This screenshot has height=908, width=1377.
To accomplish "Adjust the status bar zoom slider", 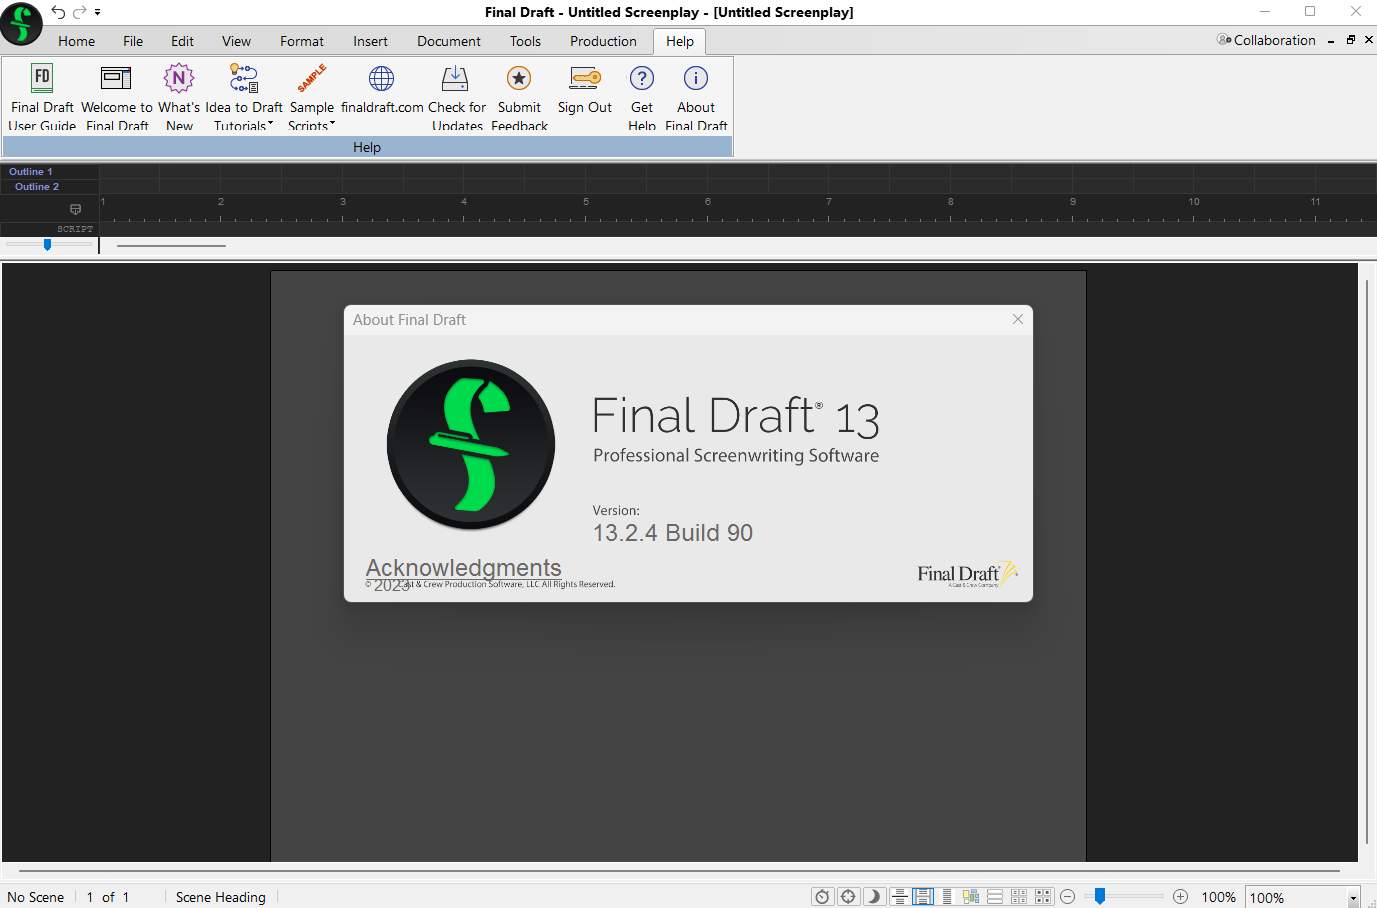I will pyautogui.click(x=1100, y=897).
